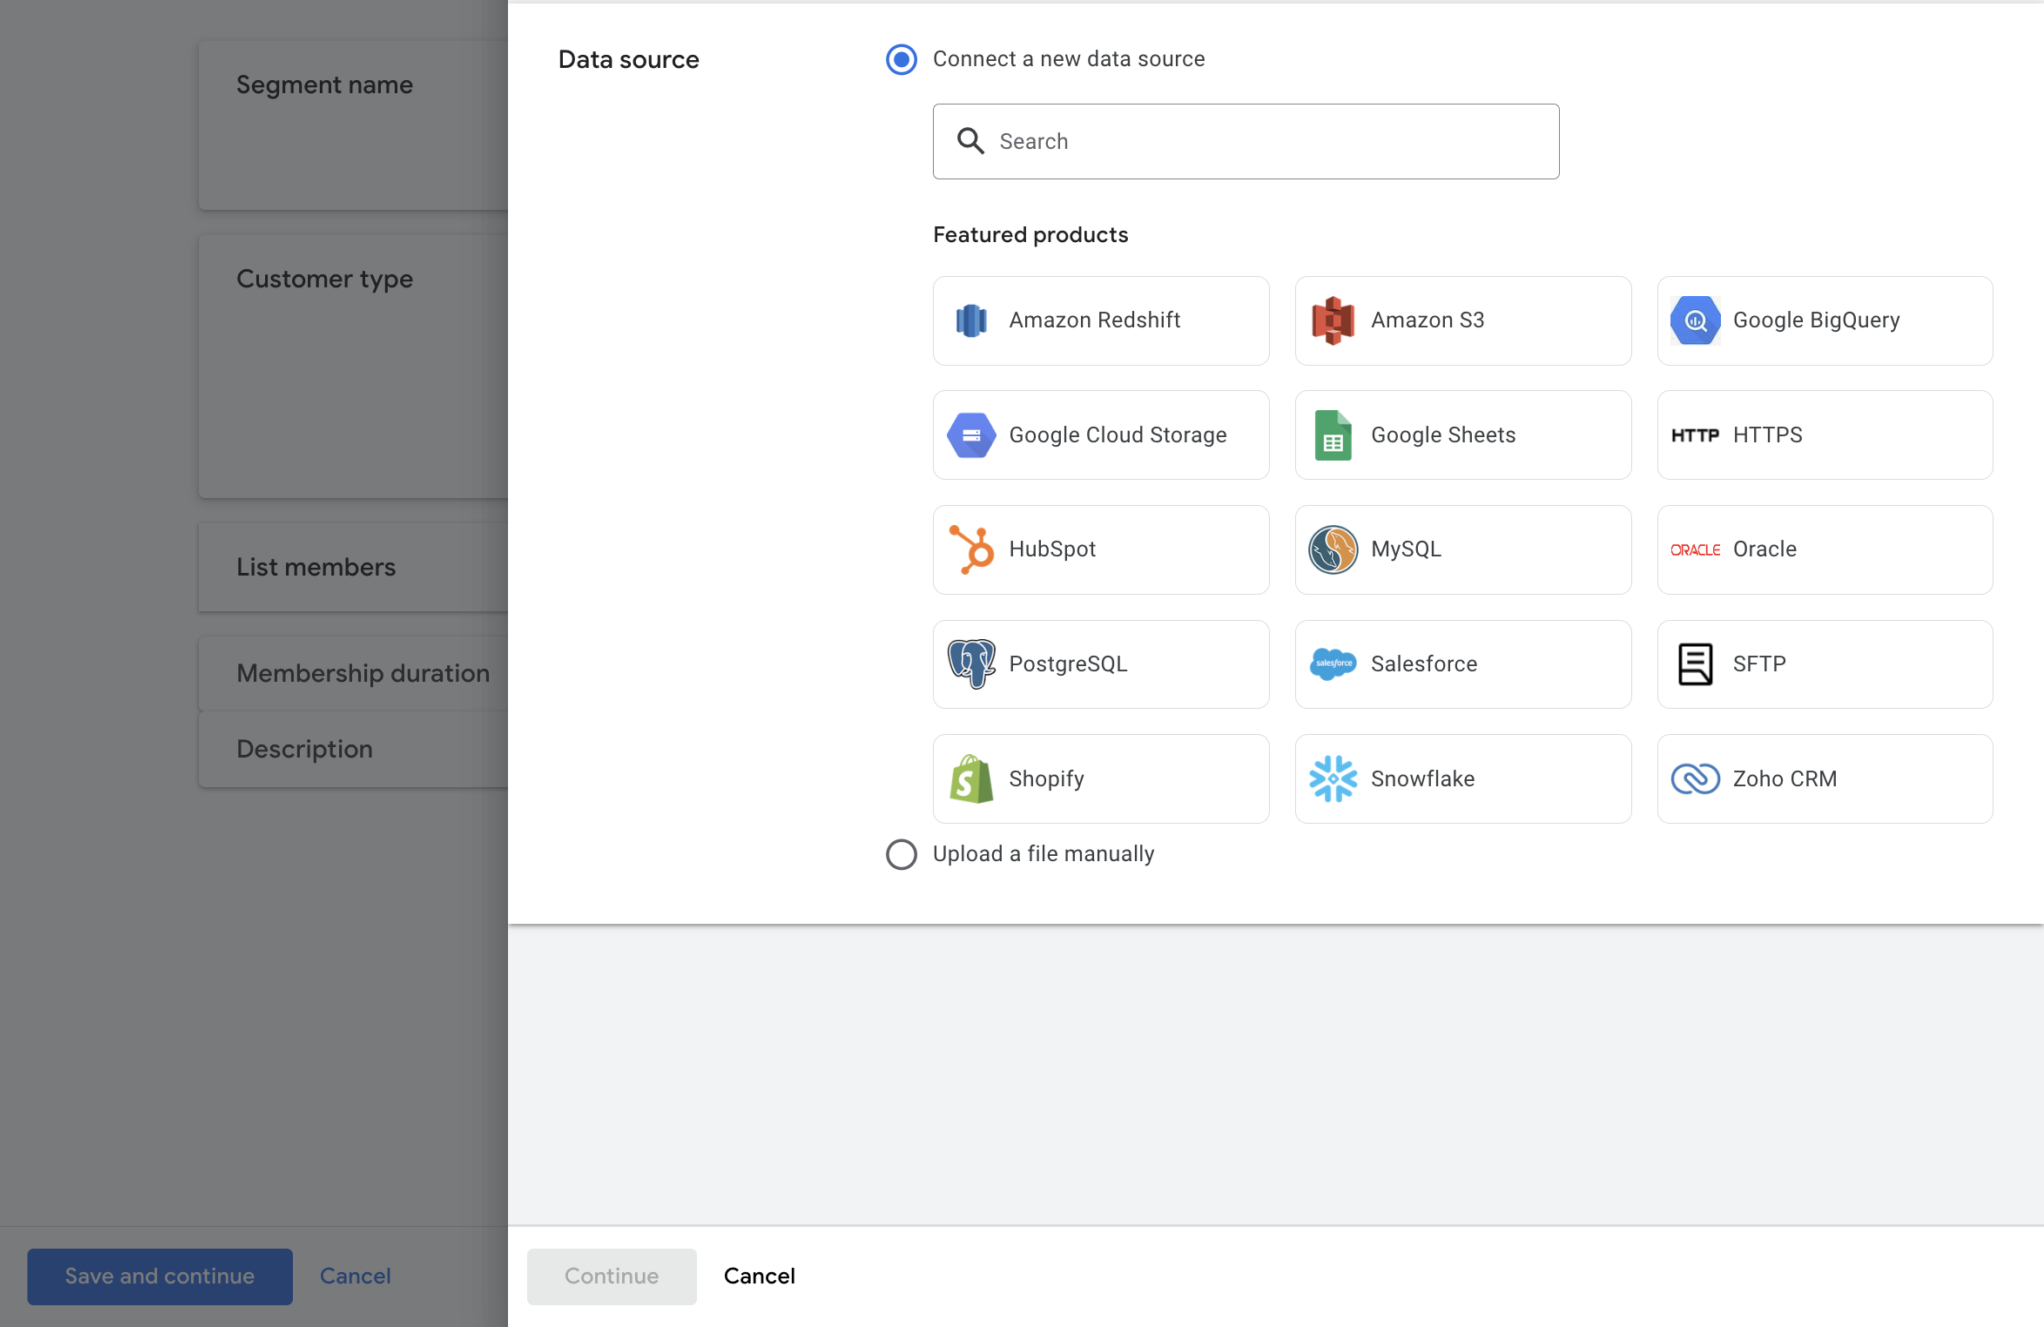Select the PostgreSQL elephant icon
This screenshot has height=1327, width=2044.
click(x=971, y=664)
